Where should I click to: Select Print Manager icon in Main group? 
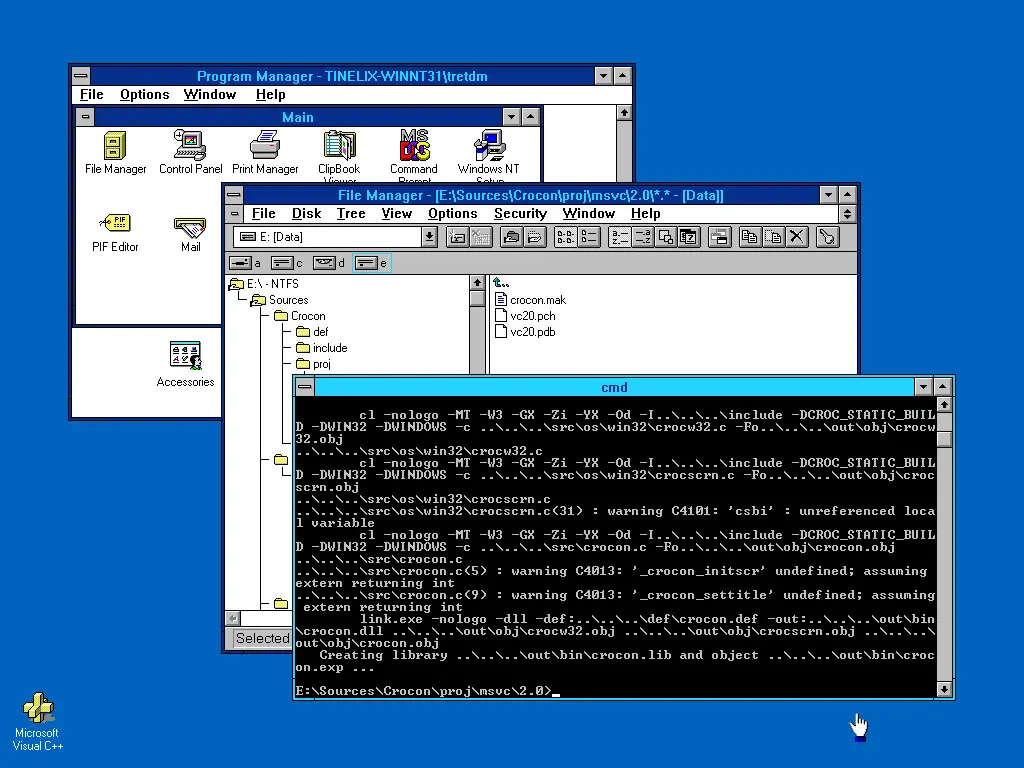pyautogui.click(x=265, y=153)
